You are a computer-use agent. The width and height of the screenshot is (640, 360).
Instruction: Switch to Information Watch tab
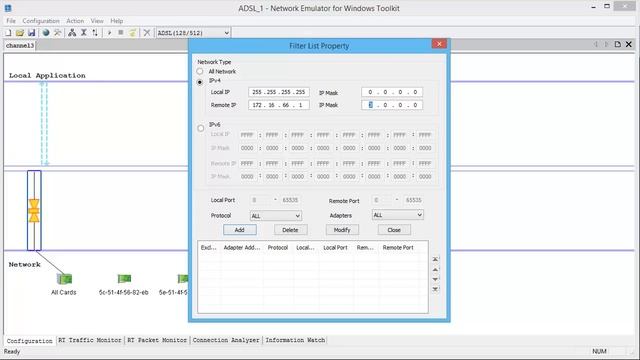point(295,340)
